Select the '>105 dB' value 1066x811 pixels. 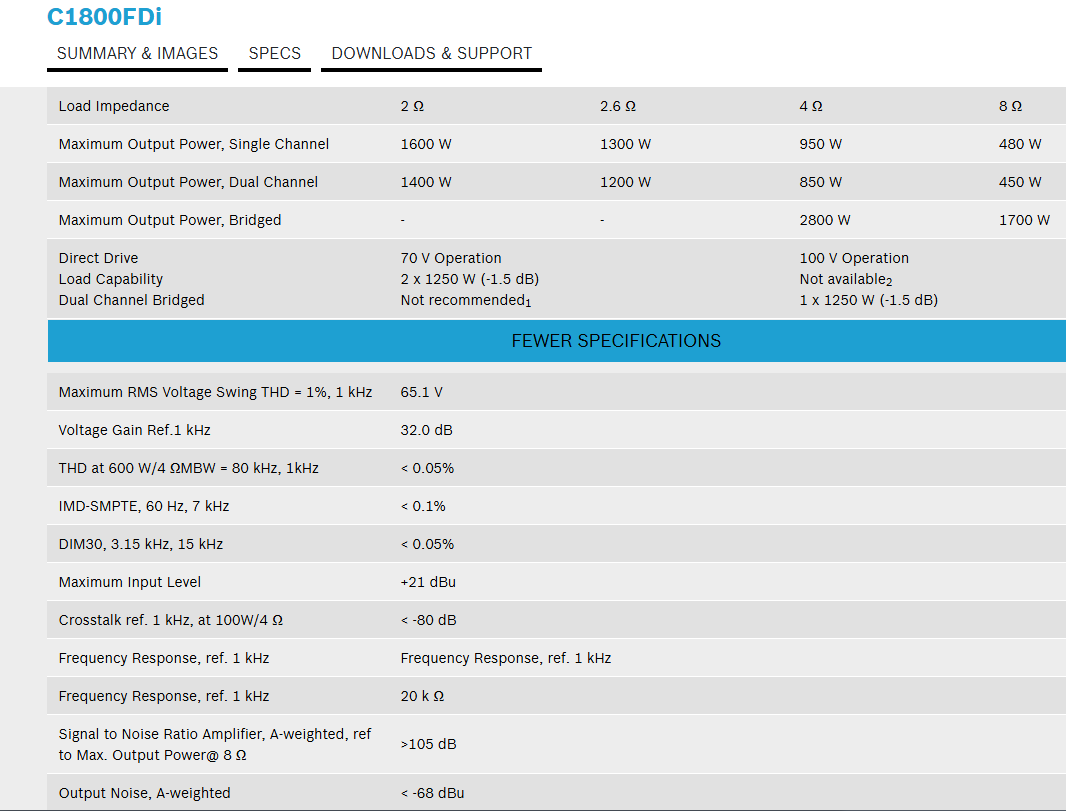click(x=428, y=744)
